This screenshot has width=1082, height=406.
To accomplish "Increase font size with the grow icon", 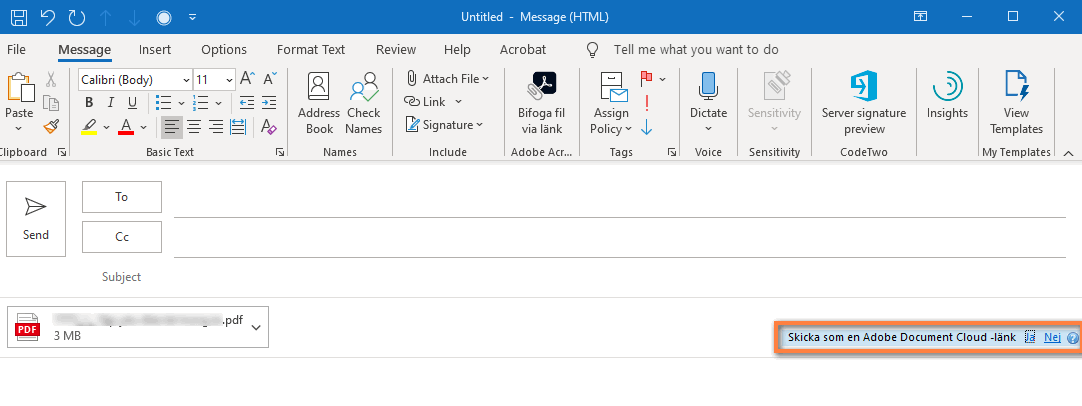I will (x=248, y=79).
